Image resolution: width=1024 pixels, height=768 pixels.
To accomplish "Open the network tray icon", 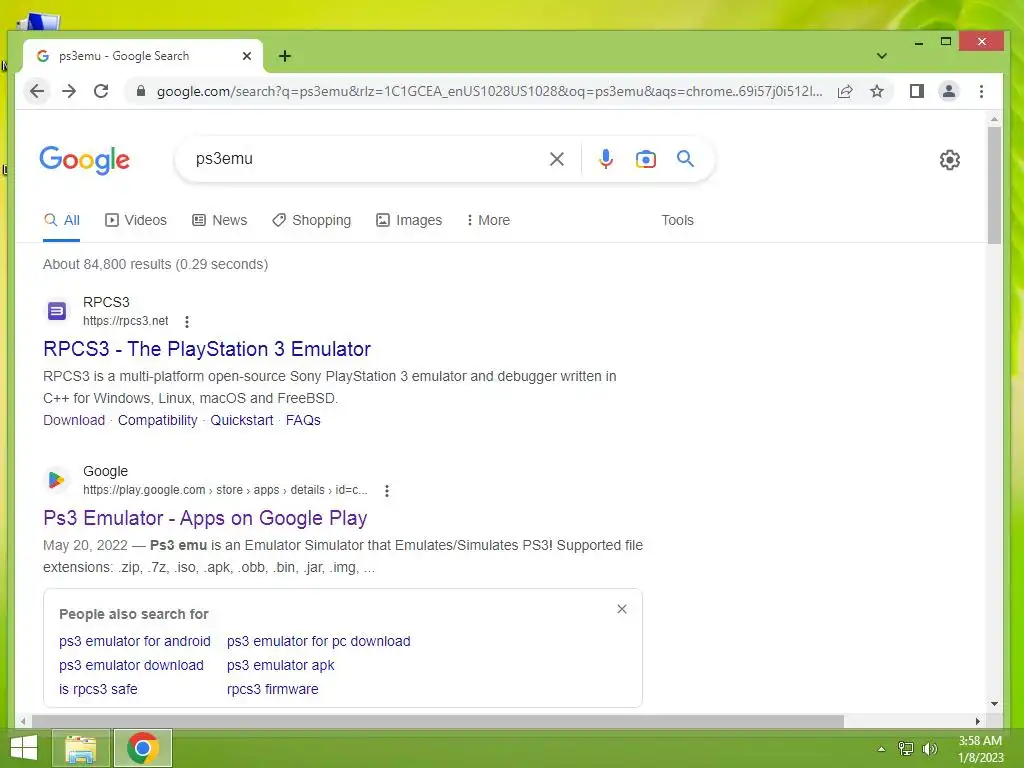I will 906,749.
